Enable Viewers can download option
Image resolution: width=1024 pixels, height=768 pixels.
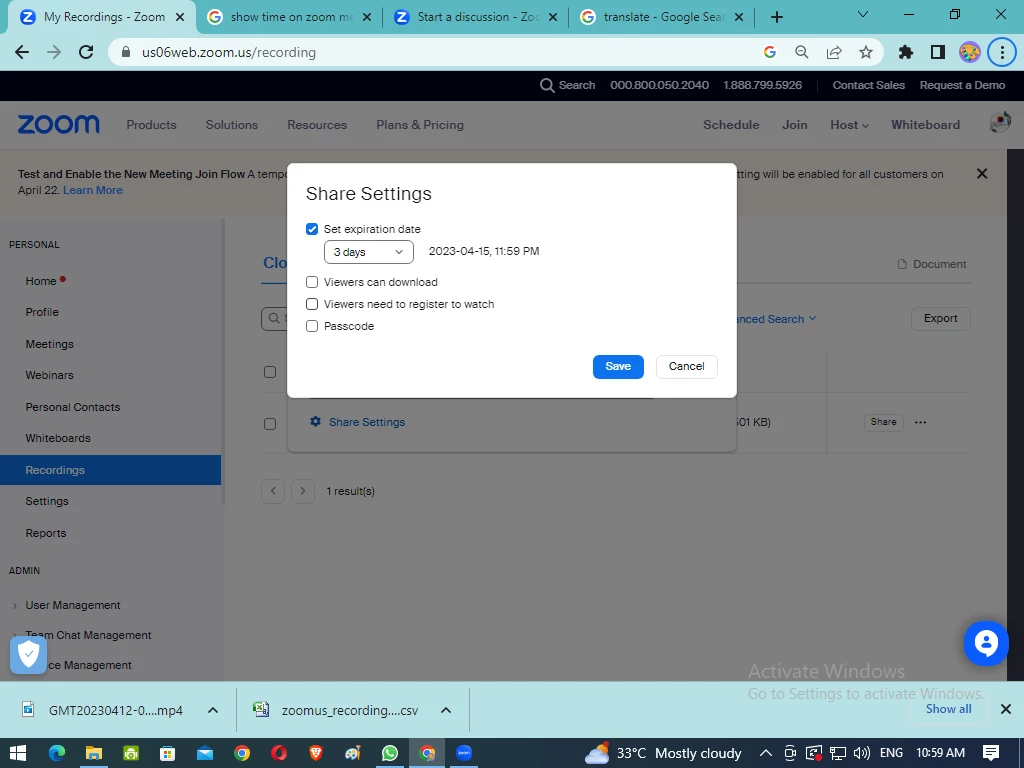click(312, 282)
